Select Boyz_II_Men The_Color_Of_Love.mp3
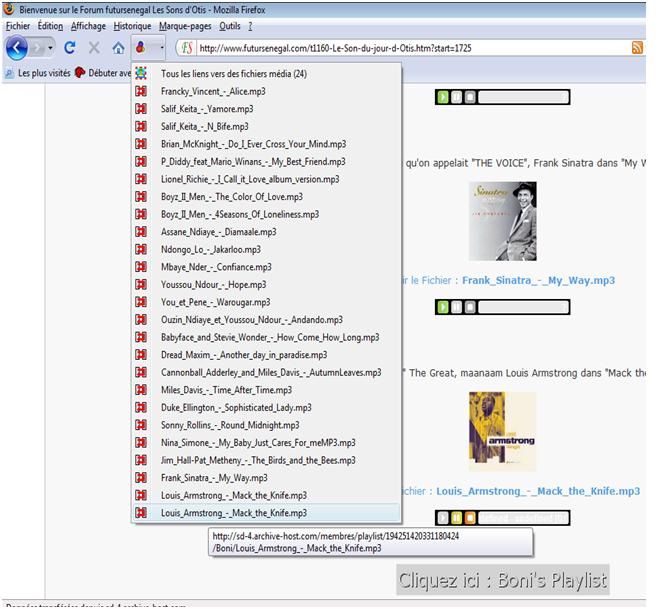This screenshot has width=669, height=609. click(266, 196)
